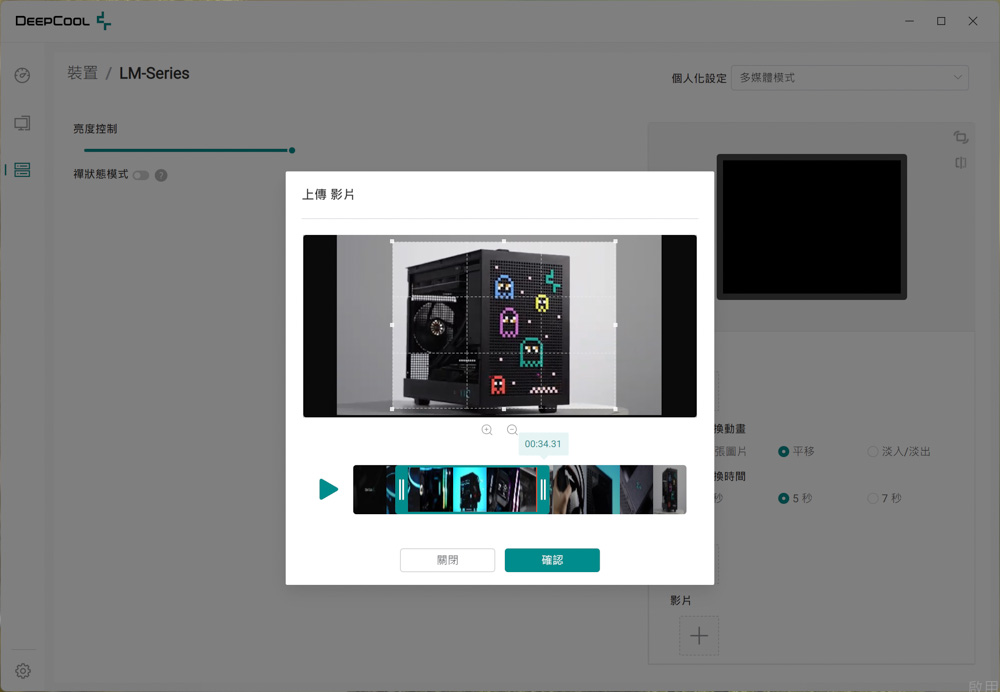Viewport: 1000px width, 692px height.
Task: Open the monitor display sidebar icon
Action: pyautogui.click(x=22, y=123)
